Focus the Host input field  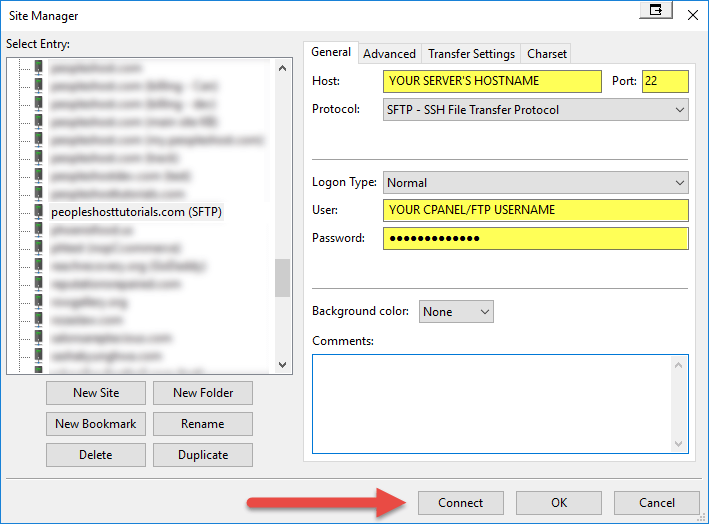point(492,81)
